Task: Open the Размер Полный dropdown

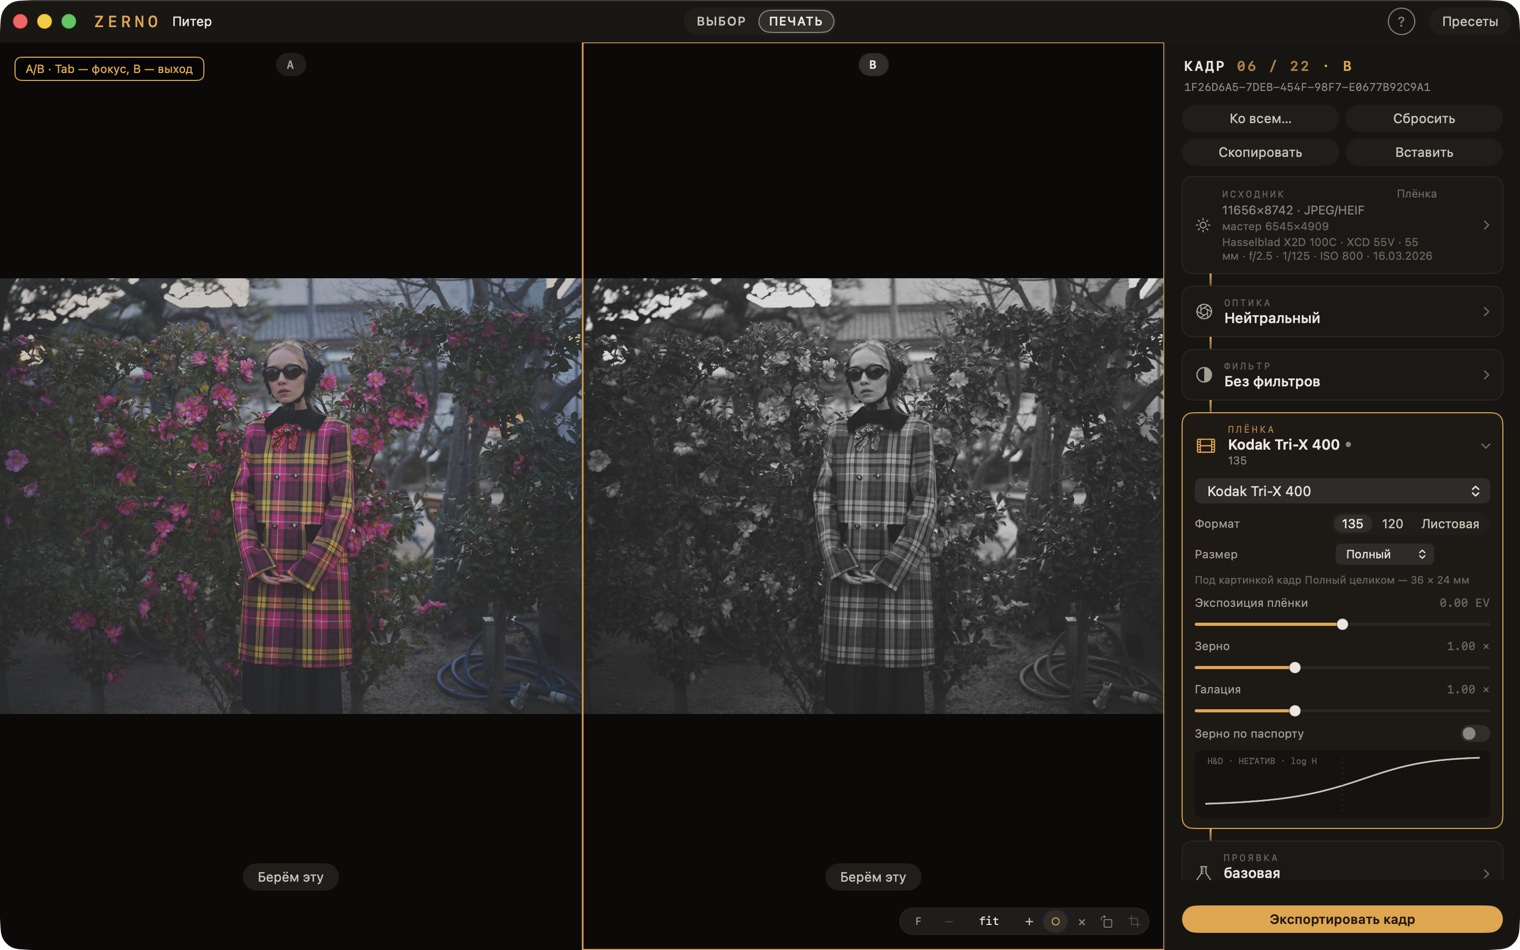Action: [1385, 554]
